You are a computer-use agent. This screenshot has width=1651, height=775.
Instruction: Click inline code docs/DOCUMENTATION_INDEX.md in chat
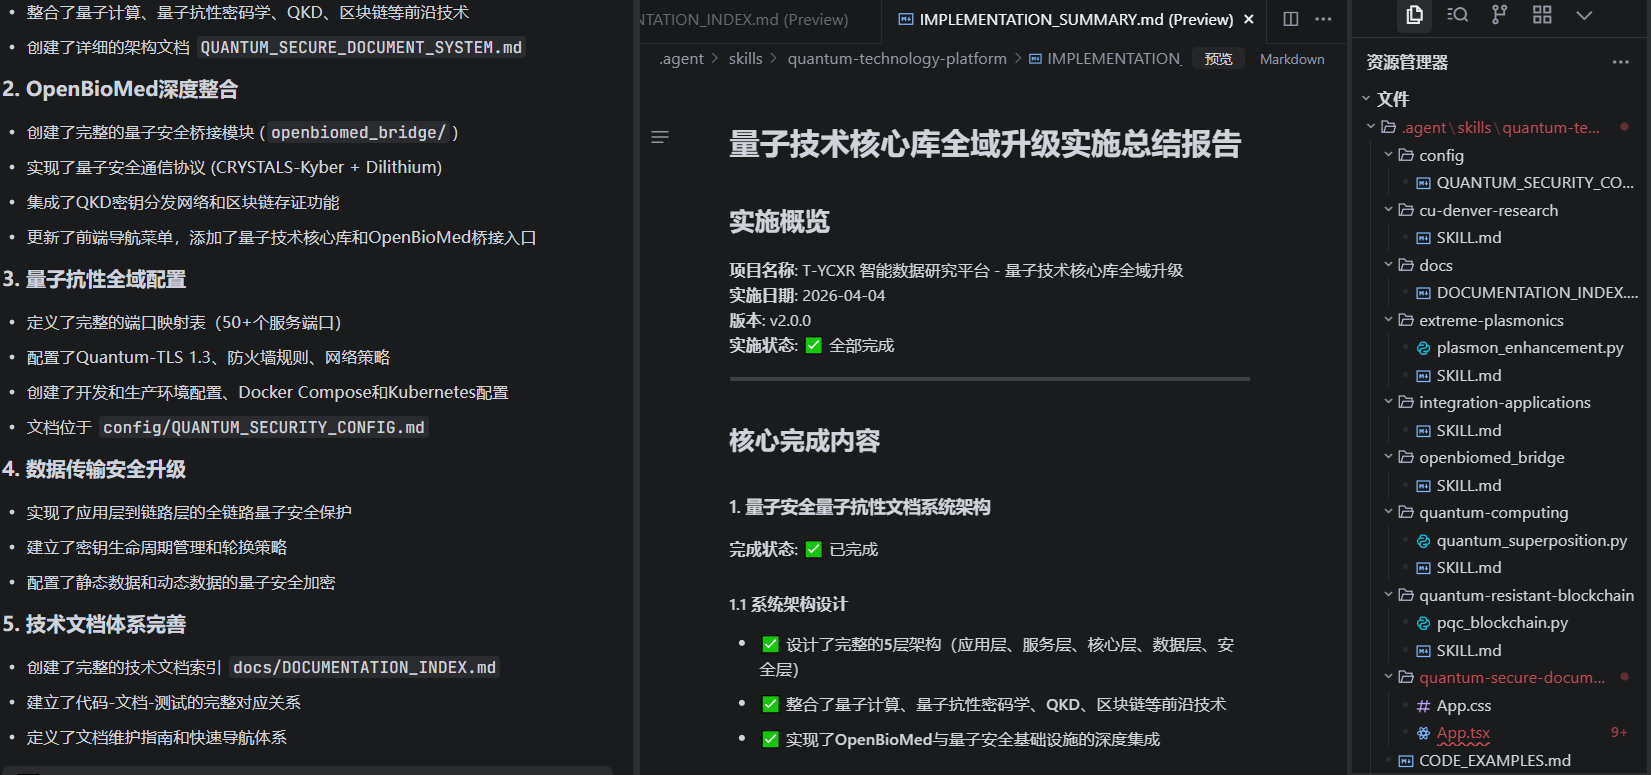click(x=365, y=667)
